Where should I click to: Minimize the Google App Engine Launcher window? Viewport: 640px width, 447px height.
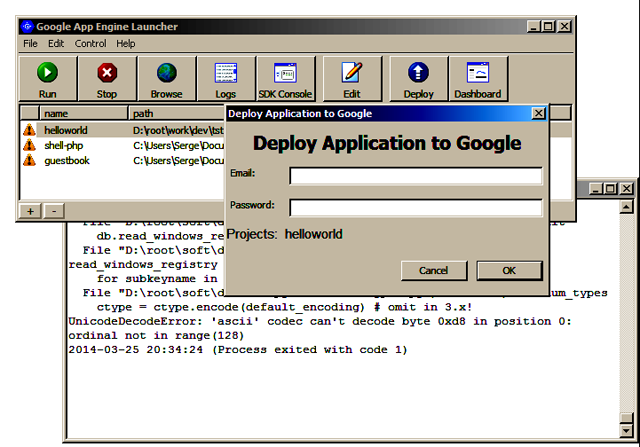(x=534, y=27)
